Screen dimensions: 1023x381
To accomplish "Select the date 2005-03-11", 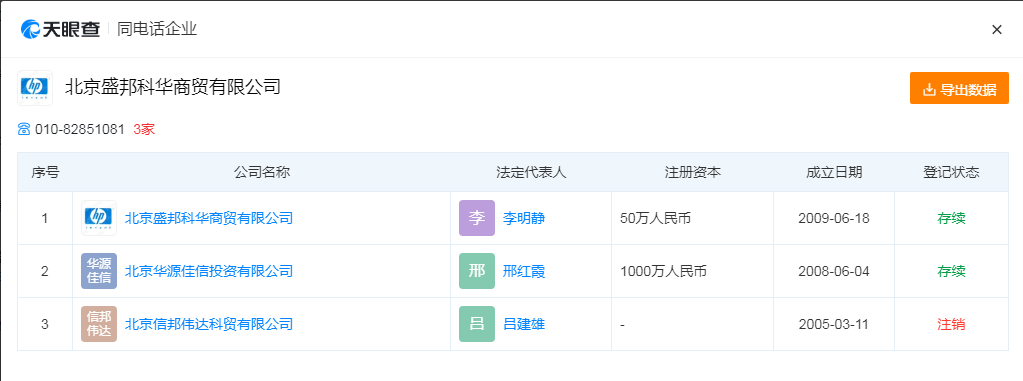I will pyautogui.click(x=834, y=324).
